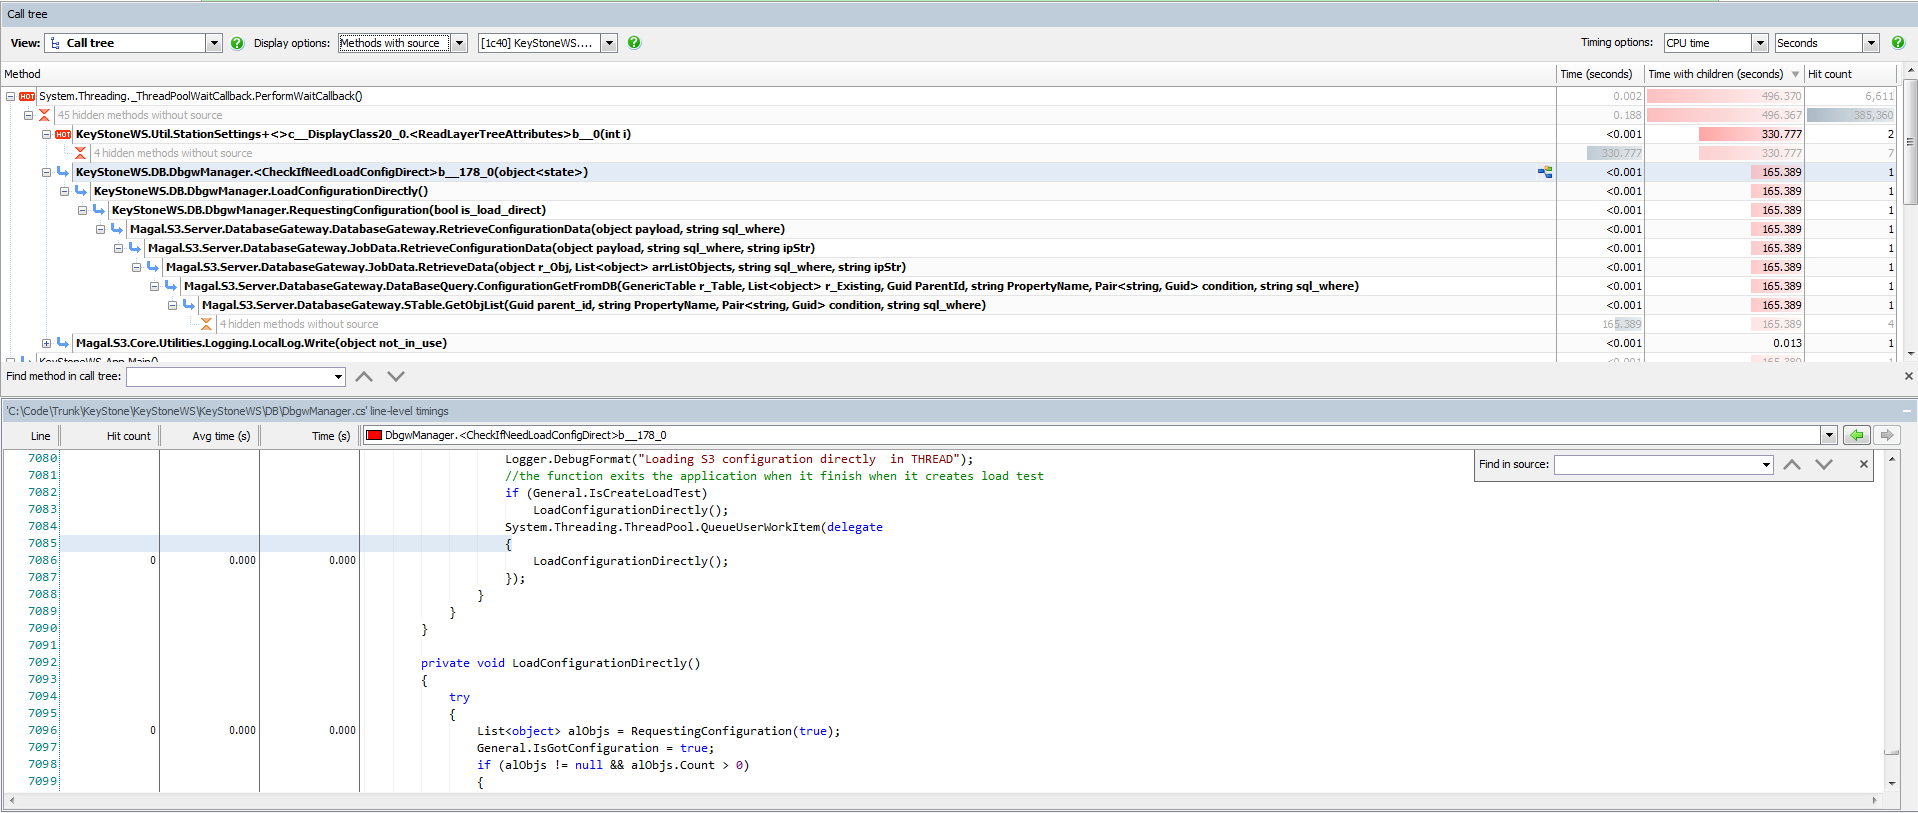The width and height of the screenshot is (1918, 813).
Task: Select the LocalLog.Write row
Action: 261,343
